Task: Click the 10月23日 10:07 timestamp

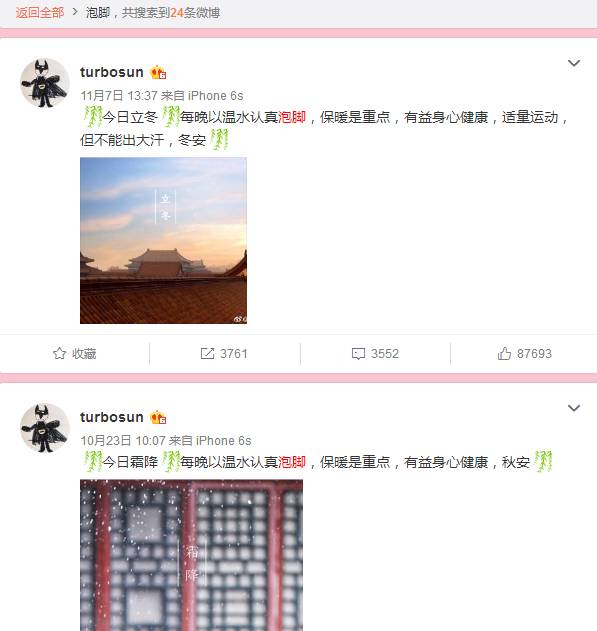Action: (x=123, y=441)
